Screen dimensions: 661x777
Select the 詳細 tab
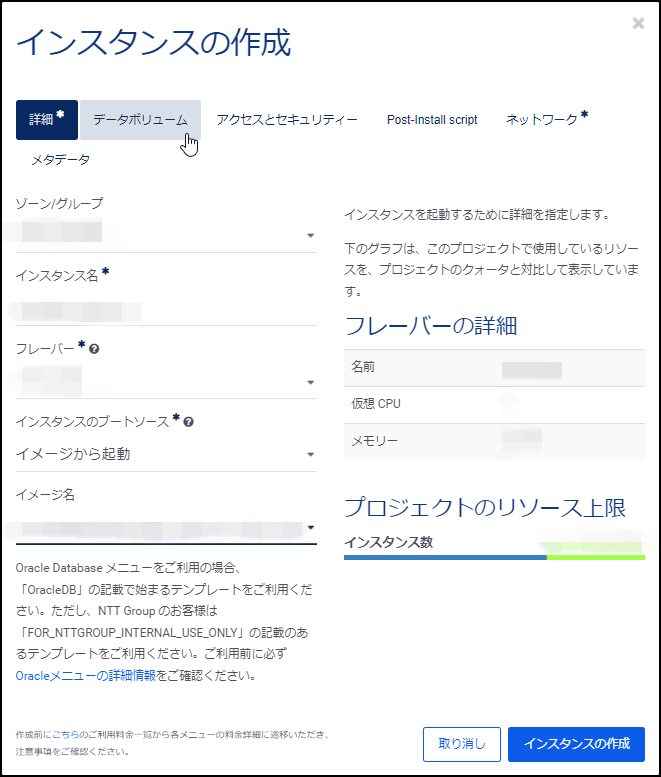click(x=47, y=119)
